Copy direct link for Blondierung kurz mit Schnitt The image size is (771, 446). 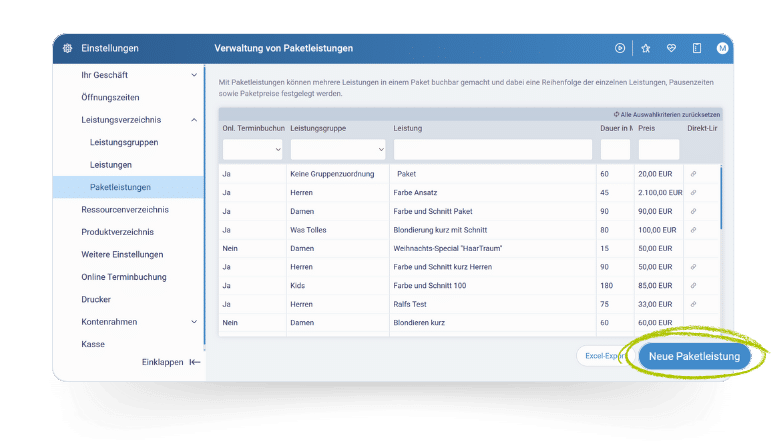click(x=693, y=230)
